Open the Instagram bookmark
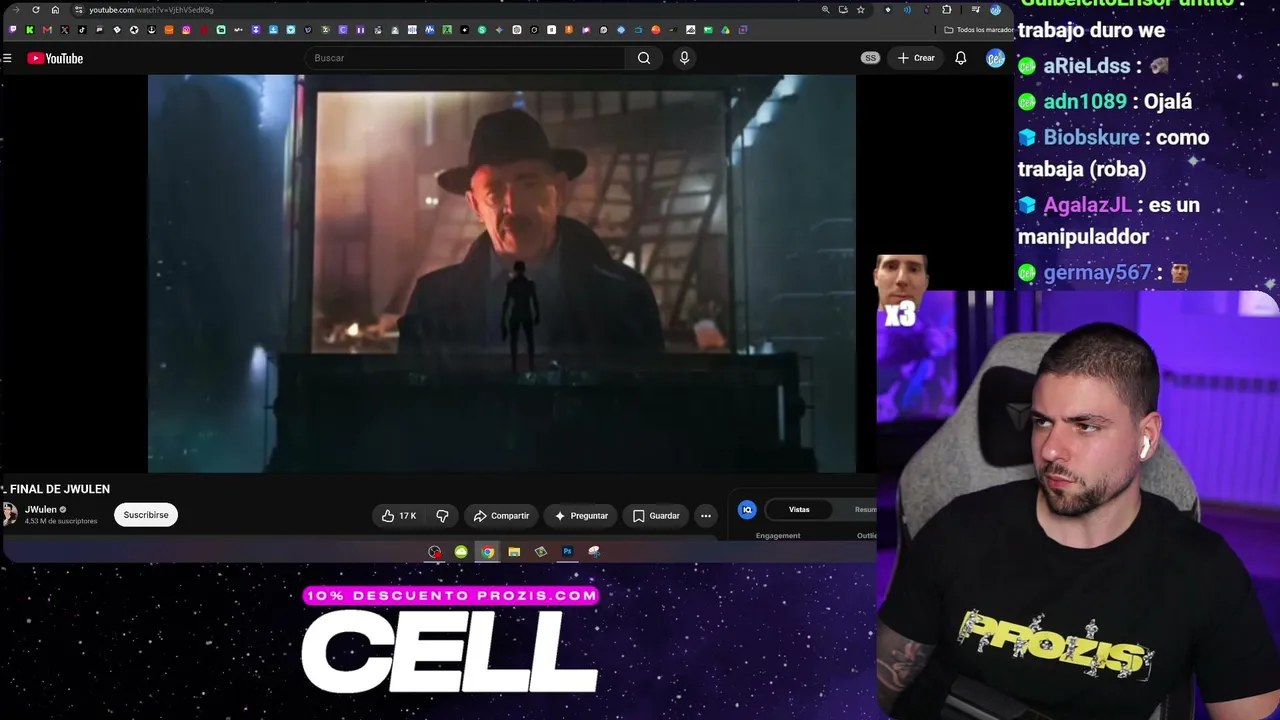Viewport: 1280px width, 720px height. tap(186, 30)
